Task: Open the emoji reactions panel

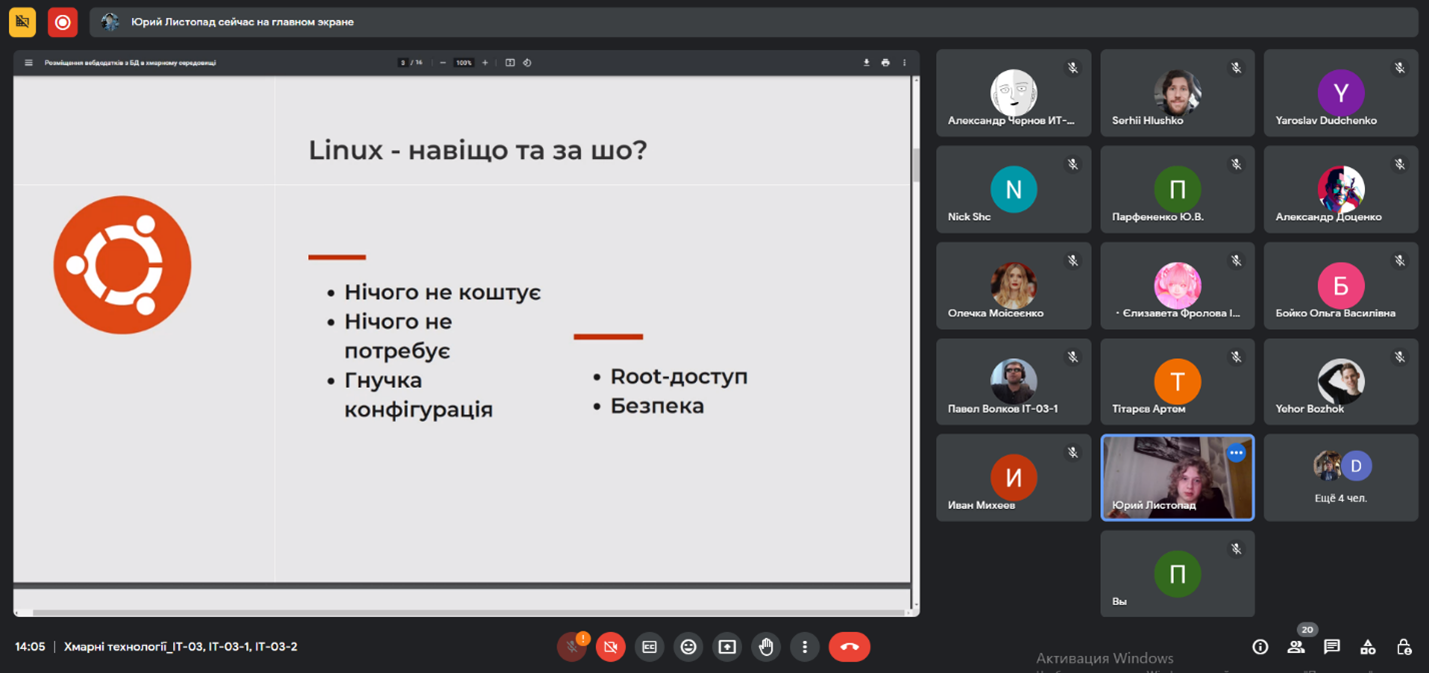Action: click(688, 647)
